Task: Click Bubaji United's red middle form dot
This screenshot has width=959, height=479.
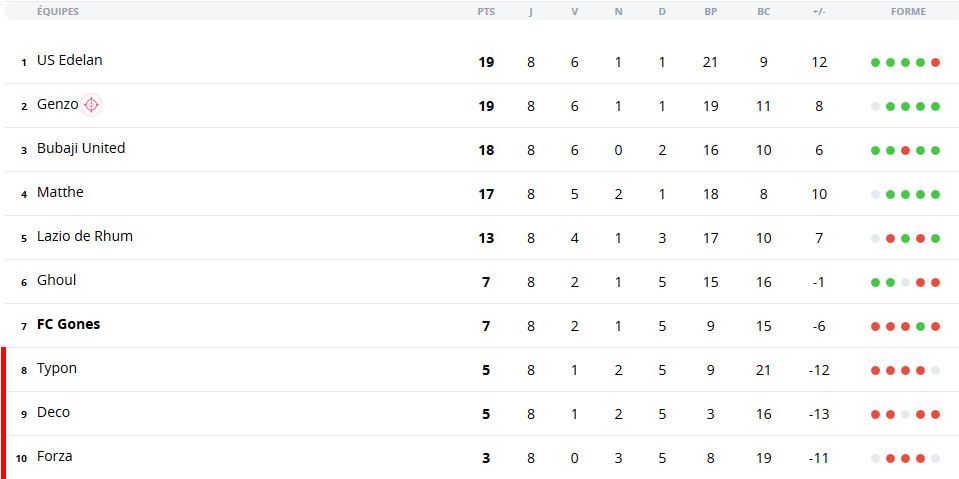Action: [x=905, y=150]
